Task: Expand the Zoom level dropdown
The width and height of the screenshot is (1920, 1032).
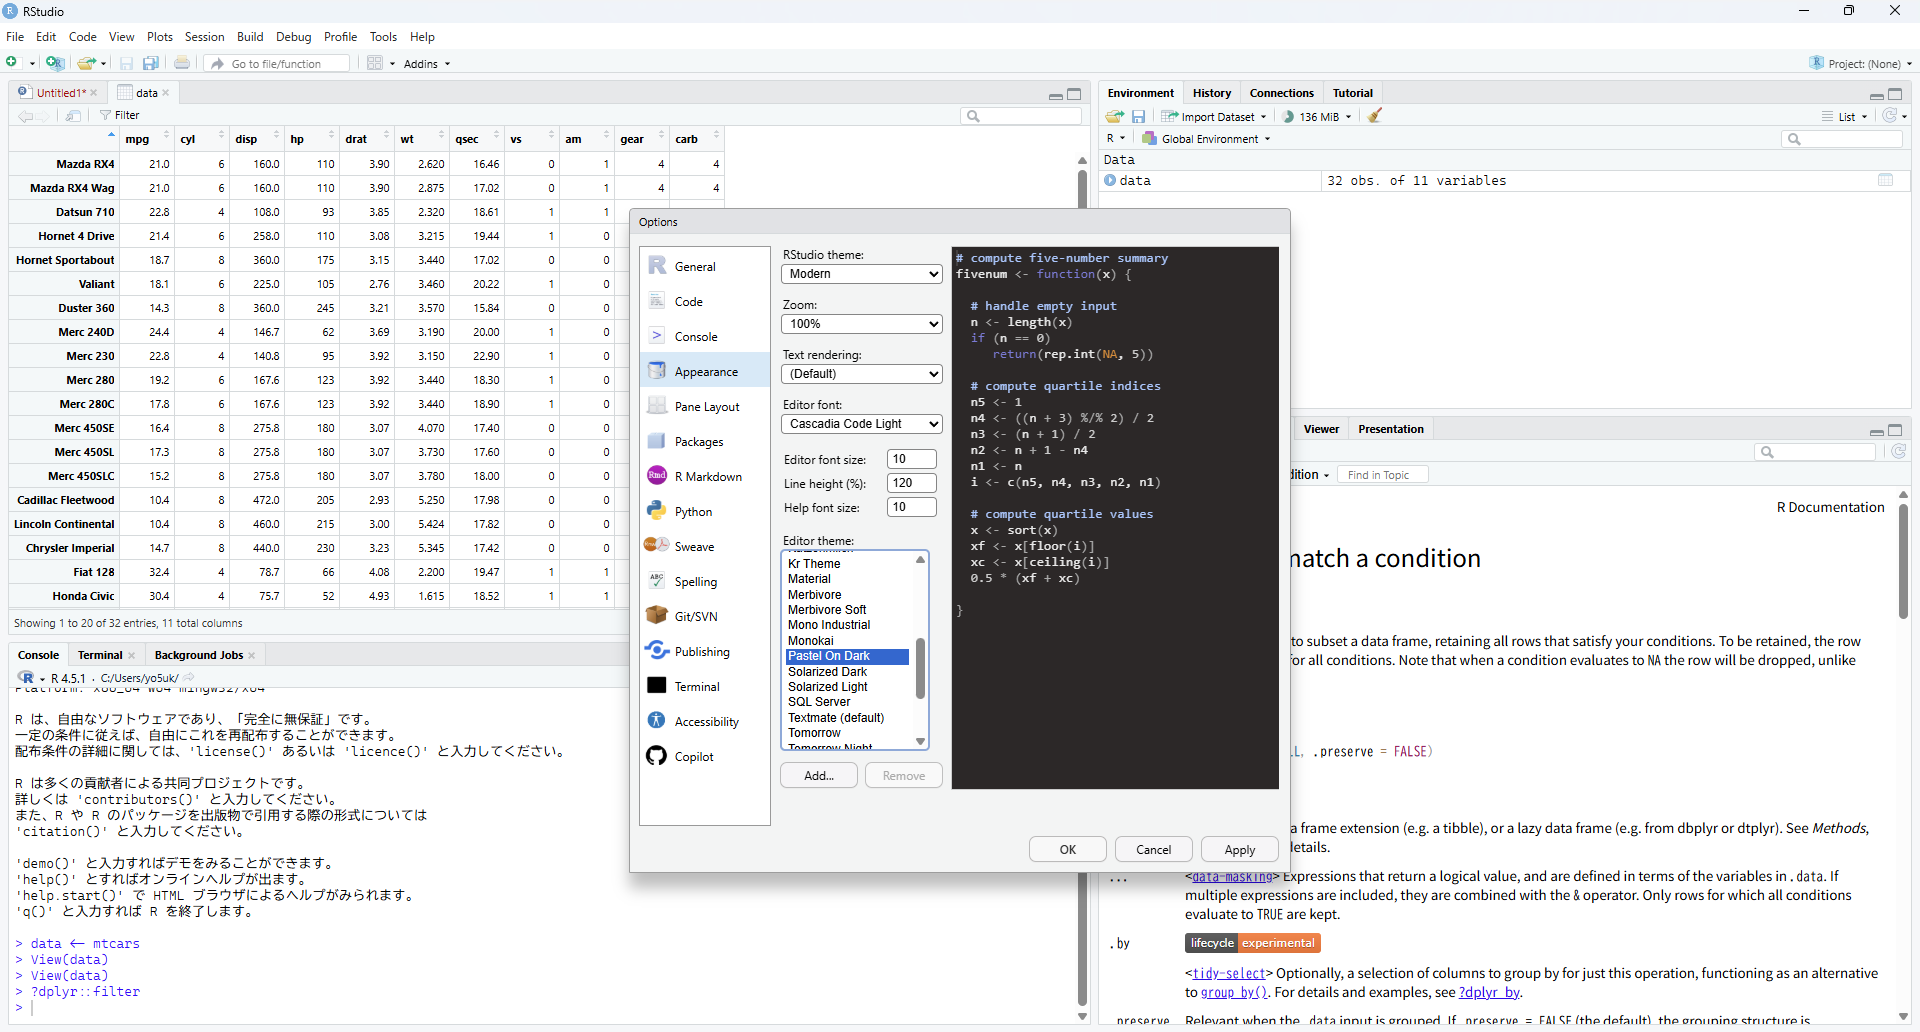Action: (861, 324)
